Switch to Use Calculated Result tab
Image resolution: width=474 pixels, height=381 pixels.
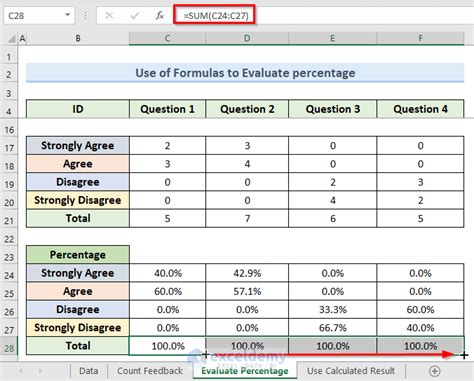pos(351,371)
